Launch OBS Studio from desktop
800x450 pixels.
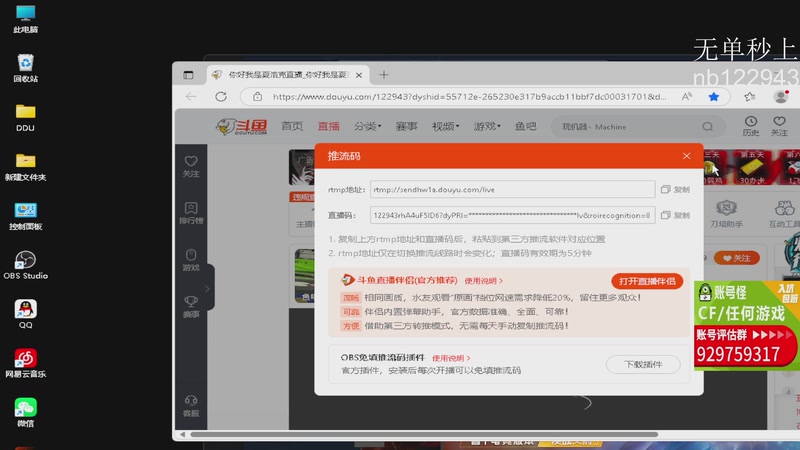tap(26, 265)
